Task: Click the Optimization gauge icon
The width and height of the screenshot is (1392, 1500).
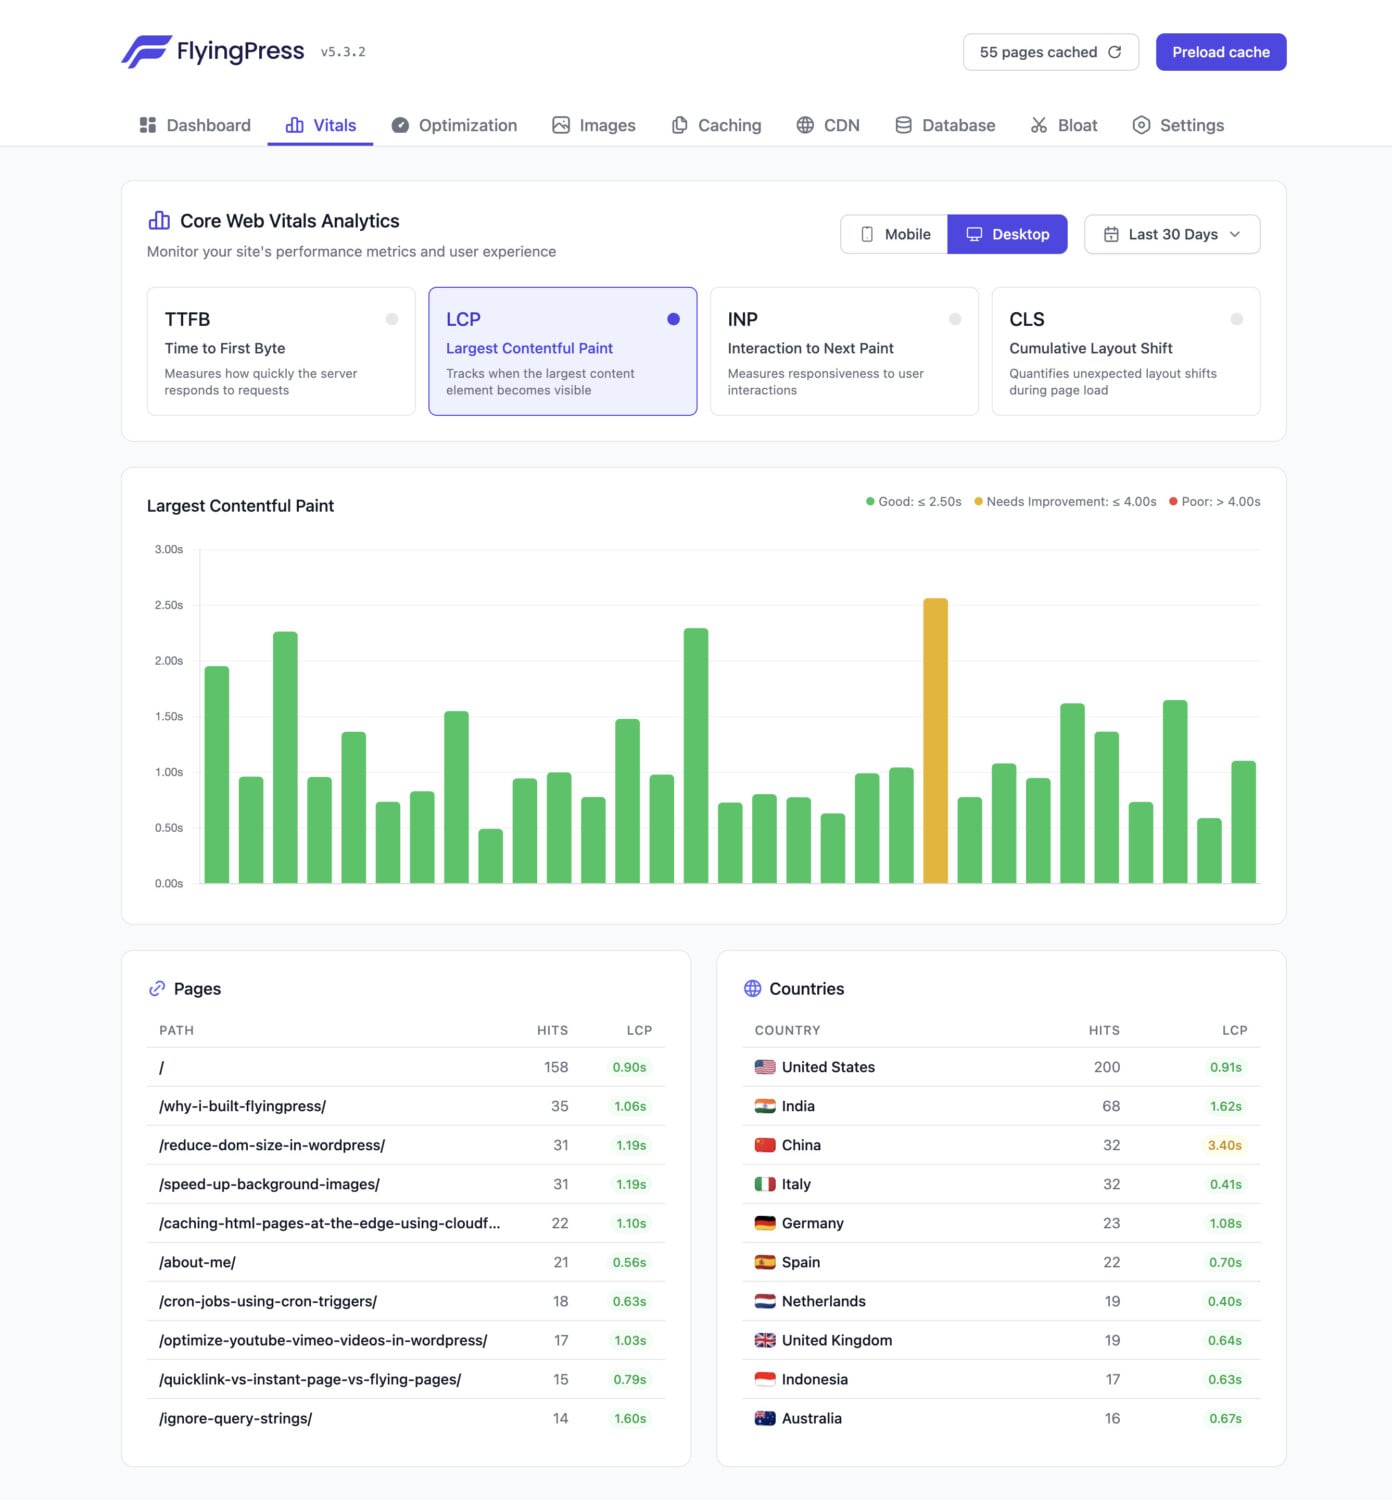Action: point(400,125)
